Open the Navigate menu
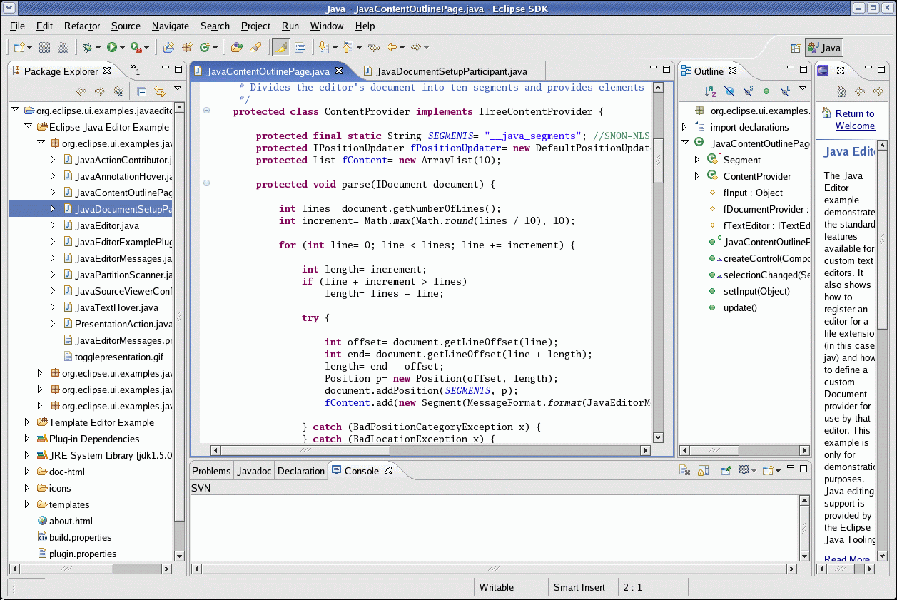 [170, 26]
